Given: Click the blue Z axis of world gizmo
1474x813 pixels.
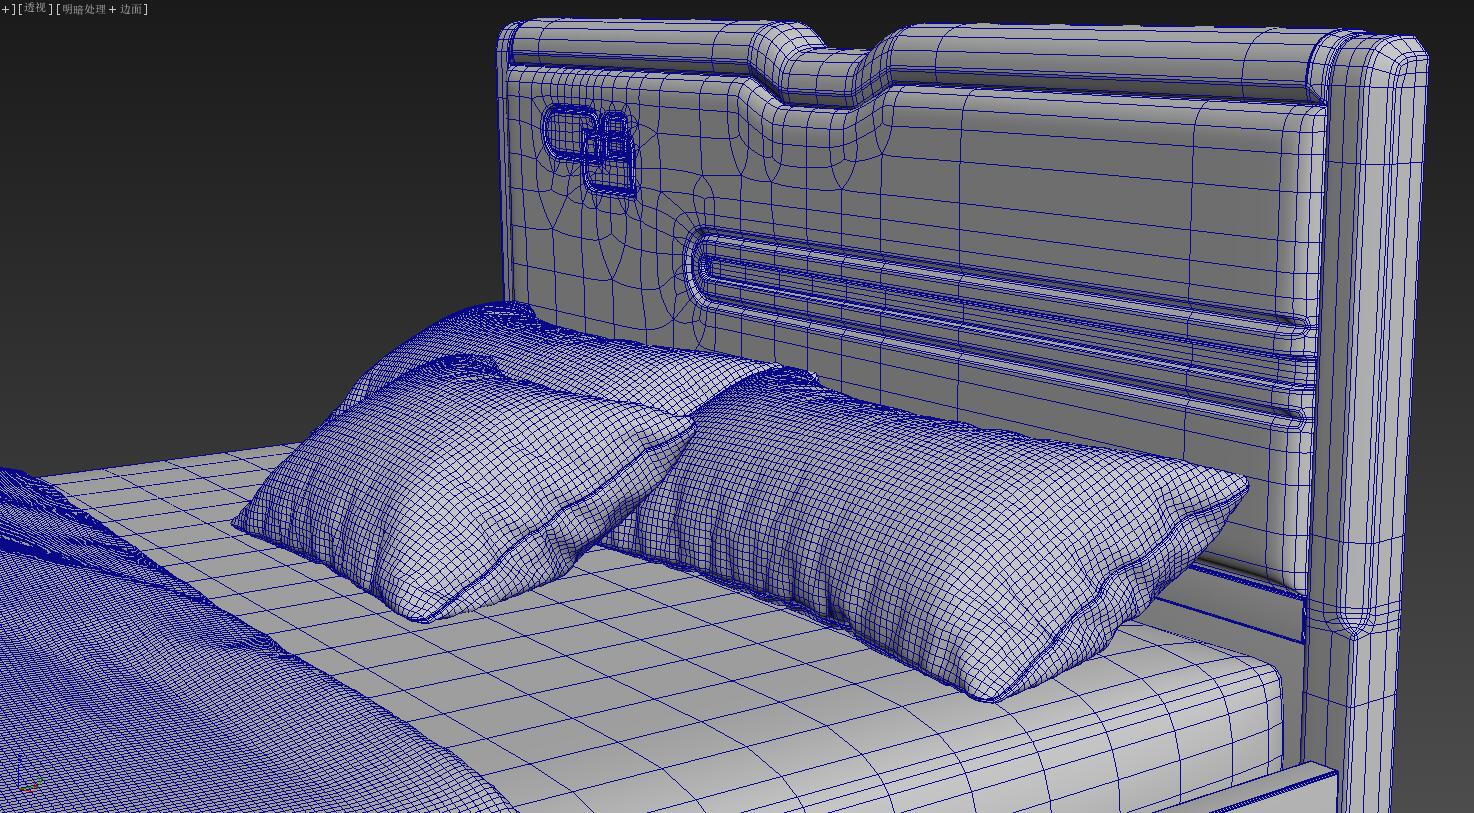Looking at the screenshot, I should pos(19,770).
